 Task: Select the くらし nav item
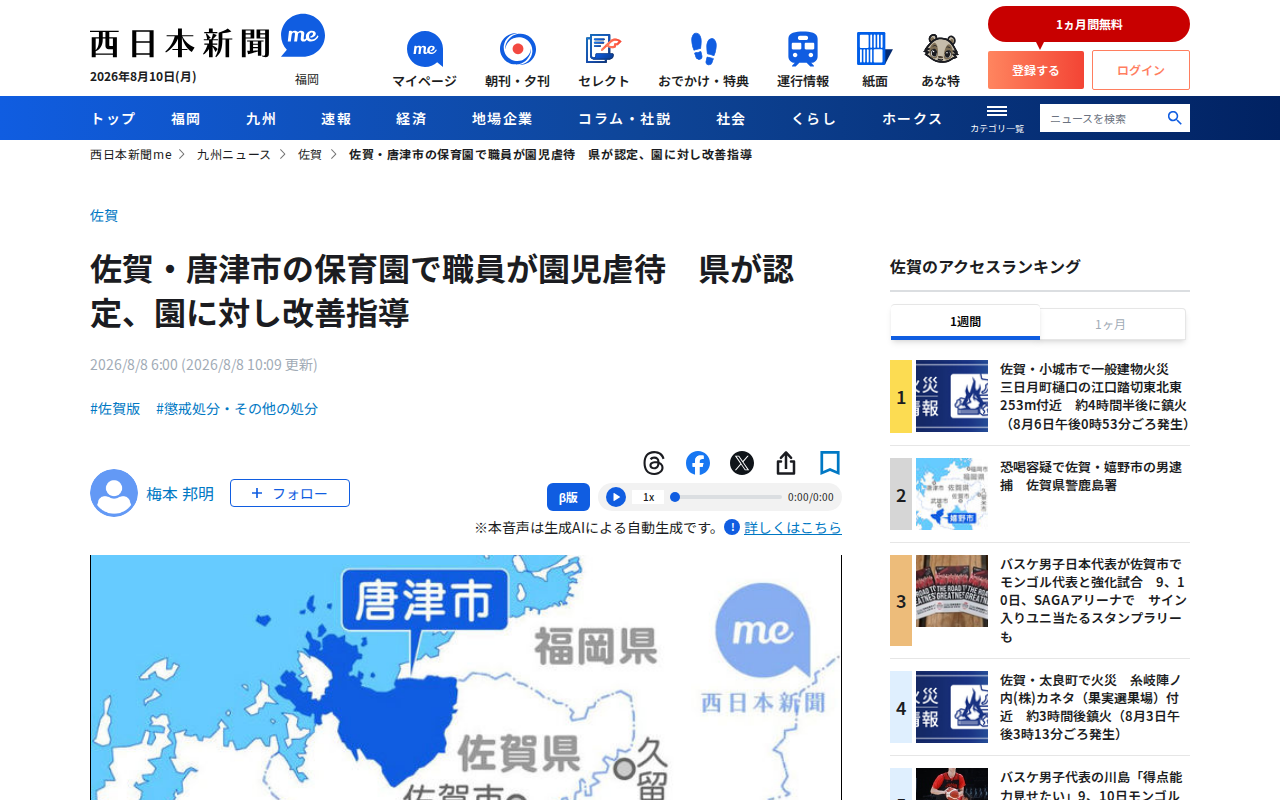(x=814, y=118)
